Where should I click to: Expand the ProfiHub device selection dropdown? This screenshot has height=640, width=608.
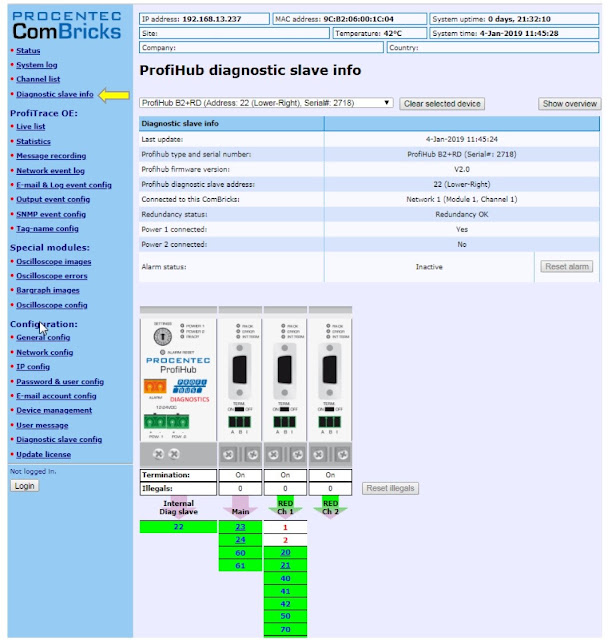pyautogui.click(x=266, y=103)
